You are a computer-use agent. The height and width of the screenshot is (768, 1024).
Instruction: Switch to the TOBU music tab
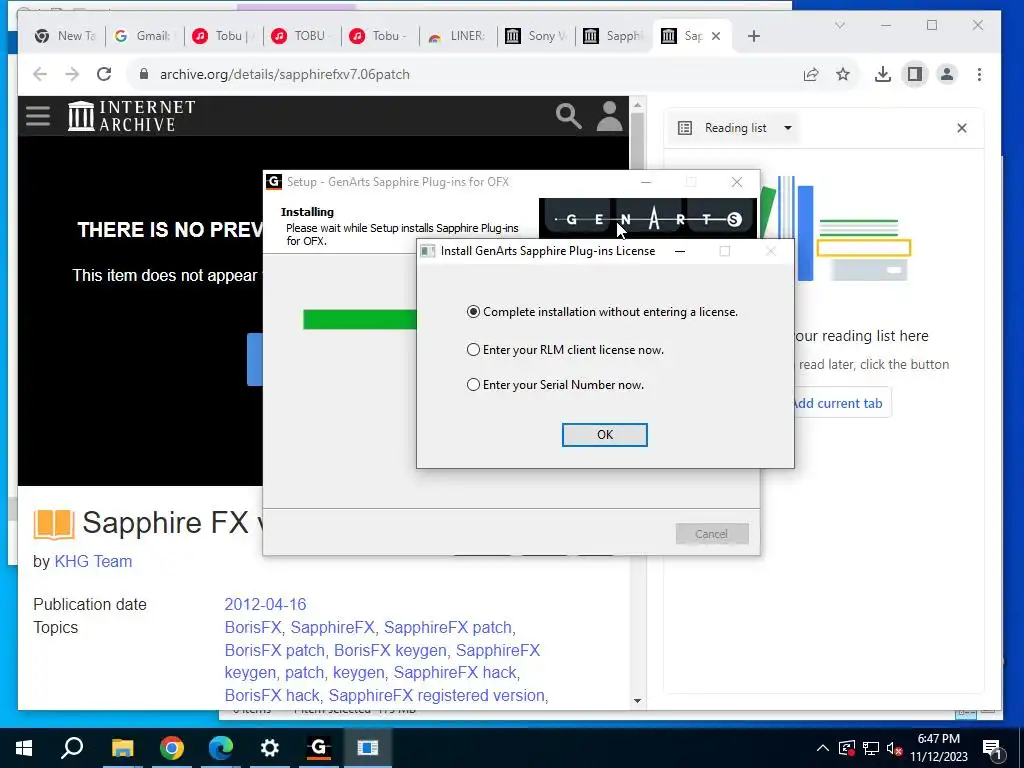302,36
